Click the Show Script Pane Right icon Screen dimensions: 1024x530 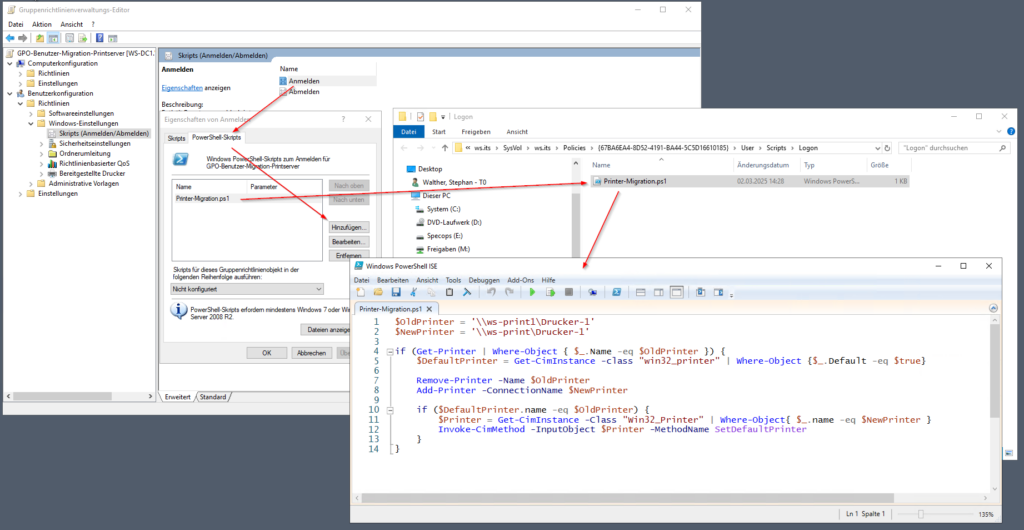pos(658,292)
